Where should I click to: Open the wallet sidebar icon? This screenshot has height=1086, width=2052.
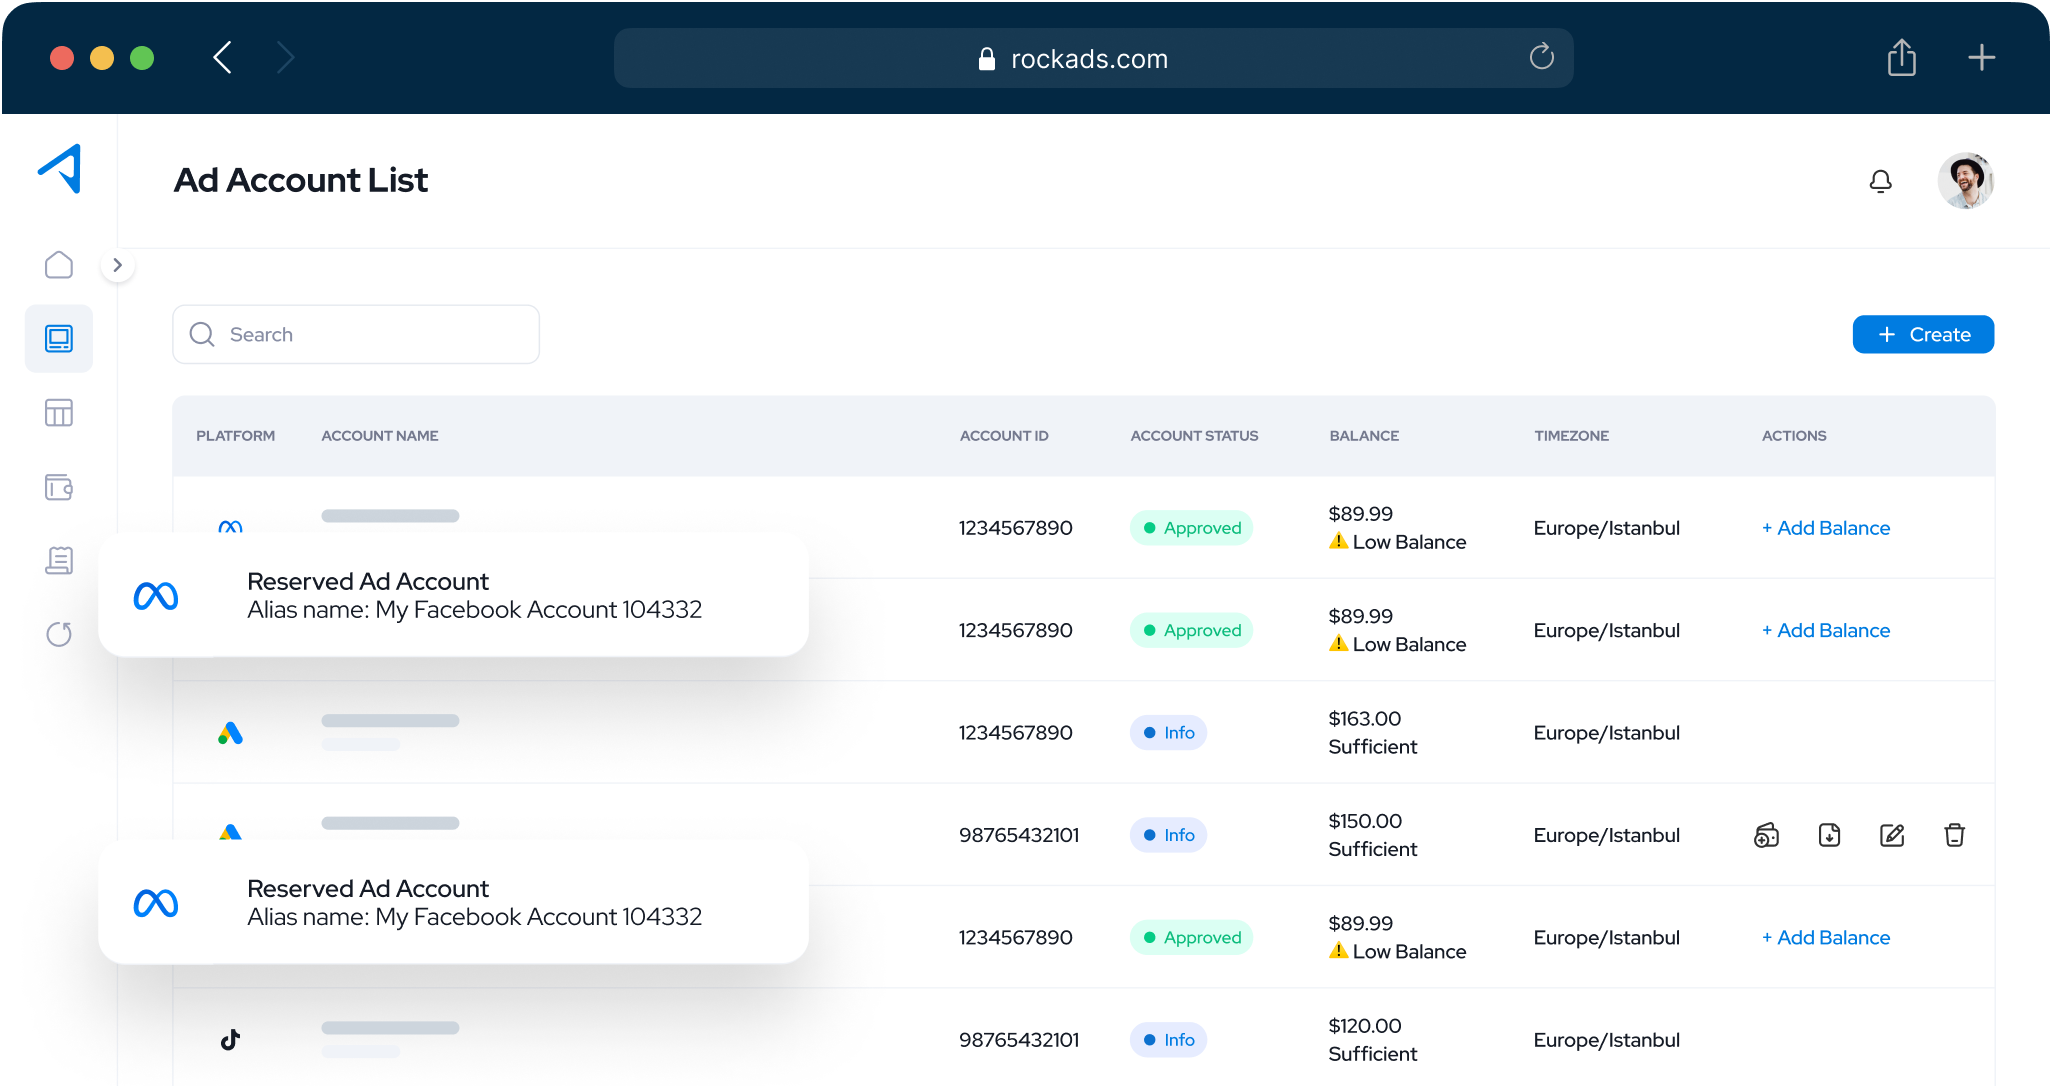pos(59,487)
